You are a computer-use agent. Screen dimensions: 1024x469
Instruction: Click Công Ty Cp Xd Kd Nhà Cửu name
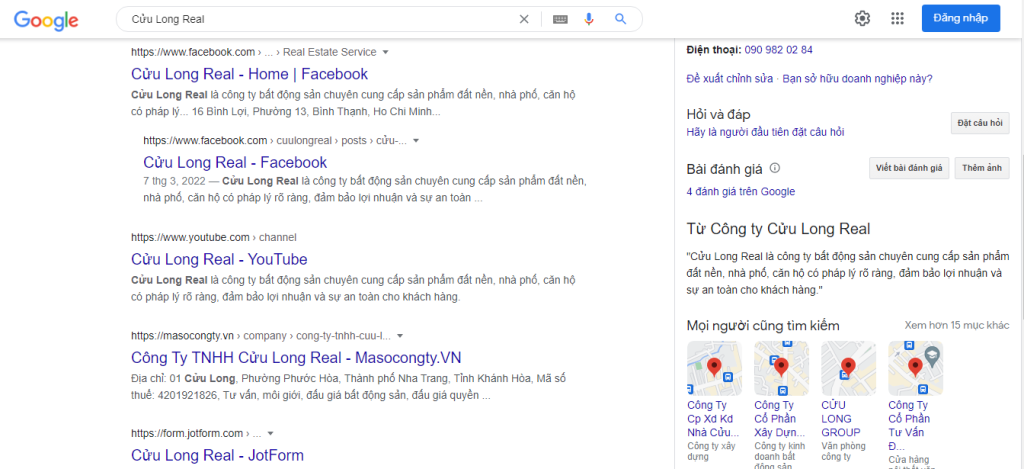tap(713, 418)
